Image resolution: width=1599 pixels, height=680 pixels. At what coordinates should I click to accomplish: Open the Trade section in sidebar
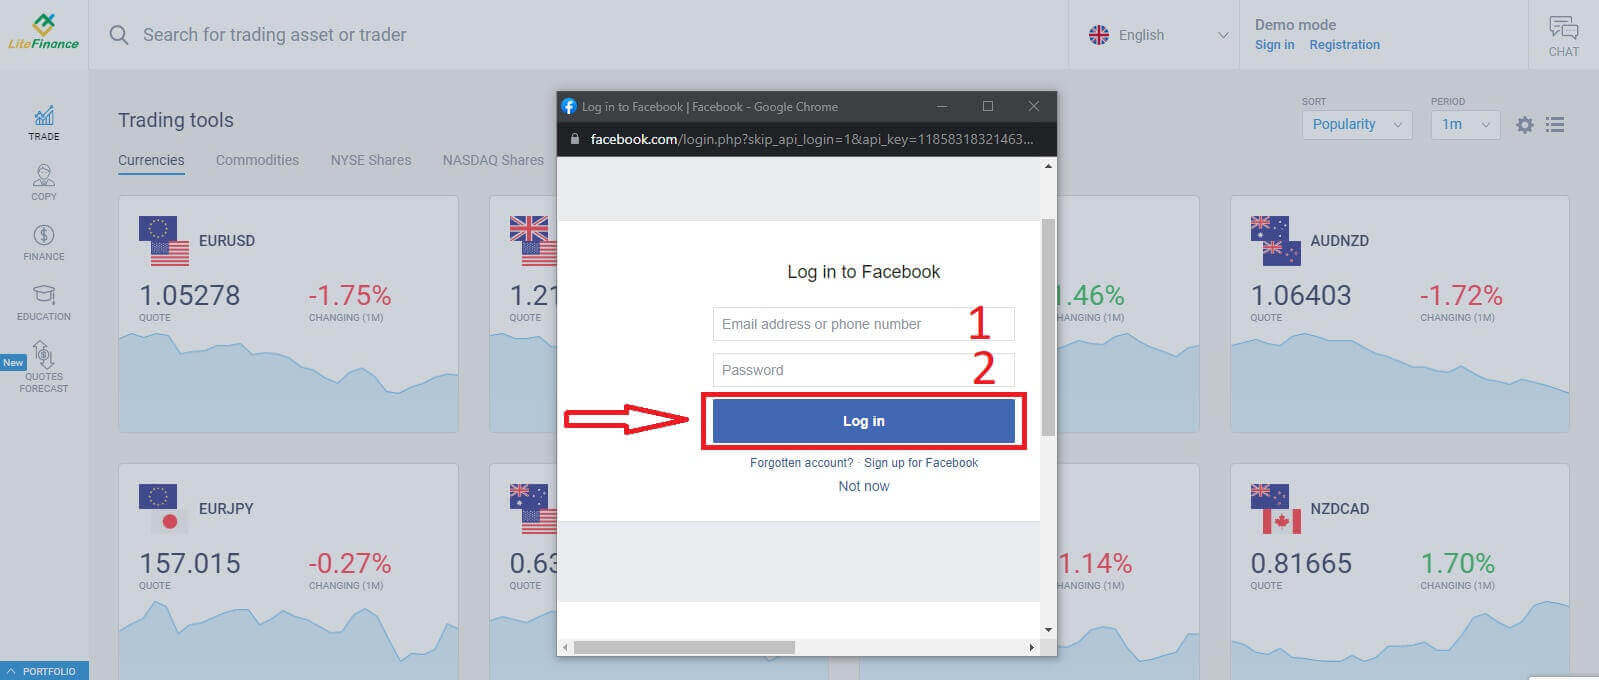click(x=44, y=123)
